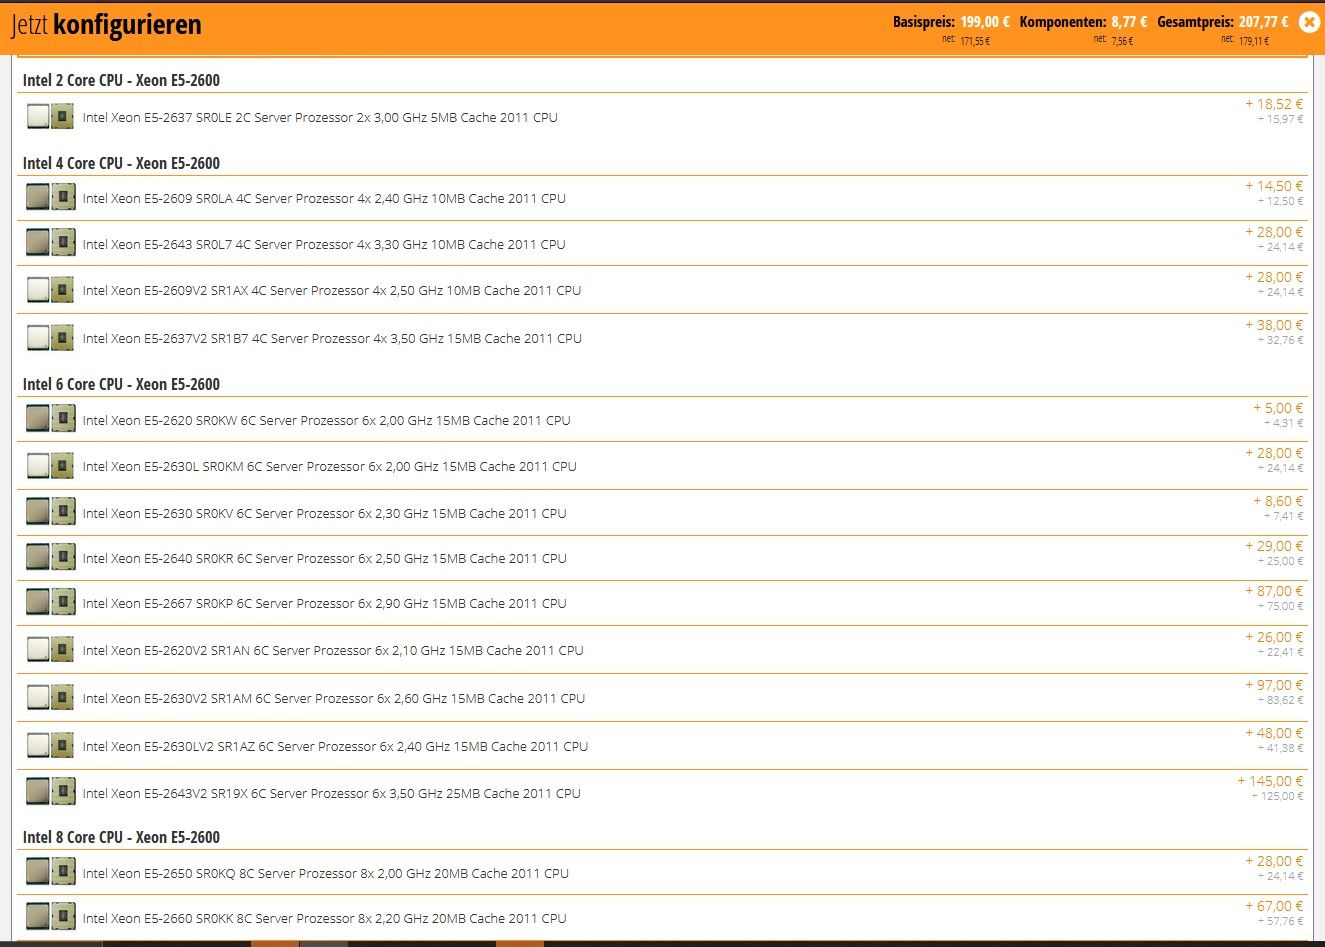Click the Xeon E5-2609V2 SR1AX CPU thumbnail

pyautogui.click(x=50, y=290)
